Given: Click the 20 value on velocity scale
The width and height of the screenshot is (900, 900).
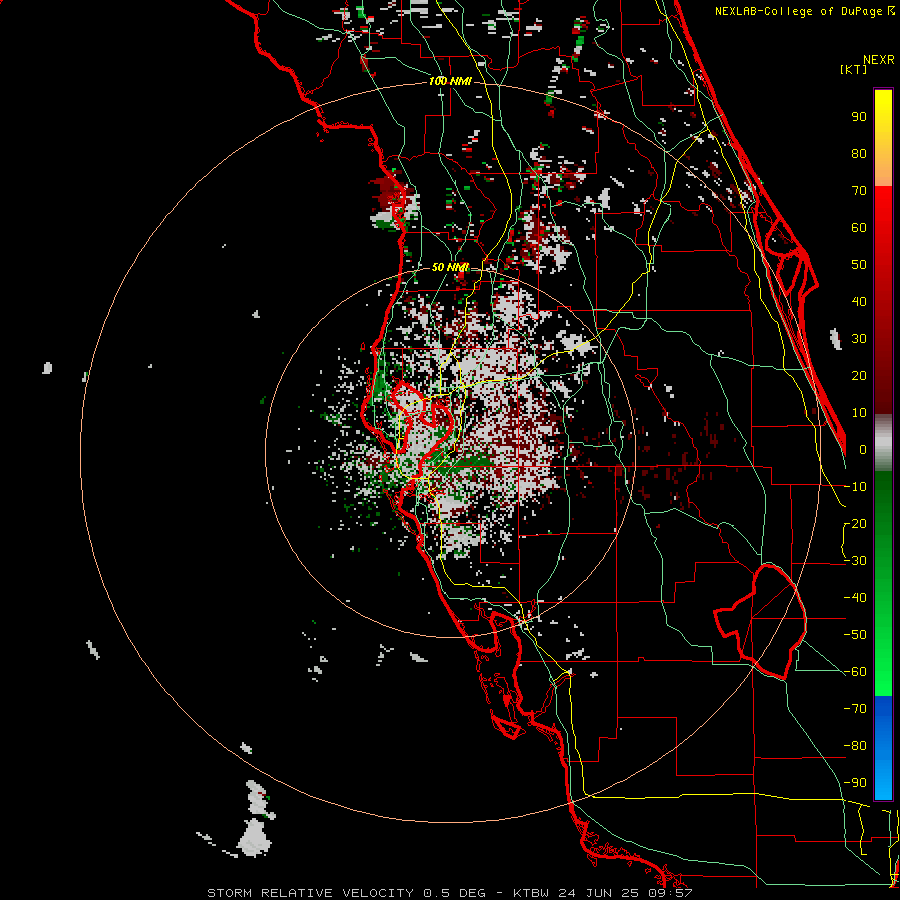Looking at the screenshot, I should pyautogui.click(x=859, y=376).
